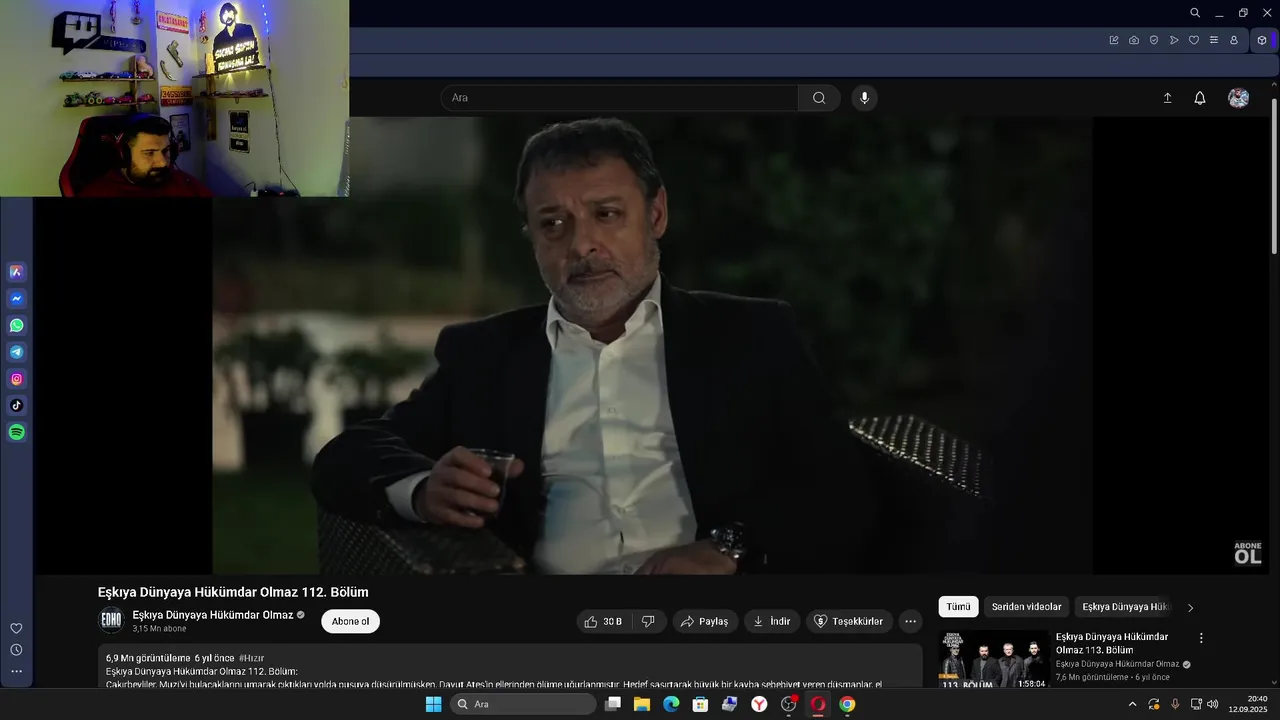Start voice search with microphone icon
The image size is (1280, 720).
[x=865, y=98]
